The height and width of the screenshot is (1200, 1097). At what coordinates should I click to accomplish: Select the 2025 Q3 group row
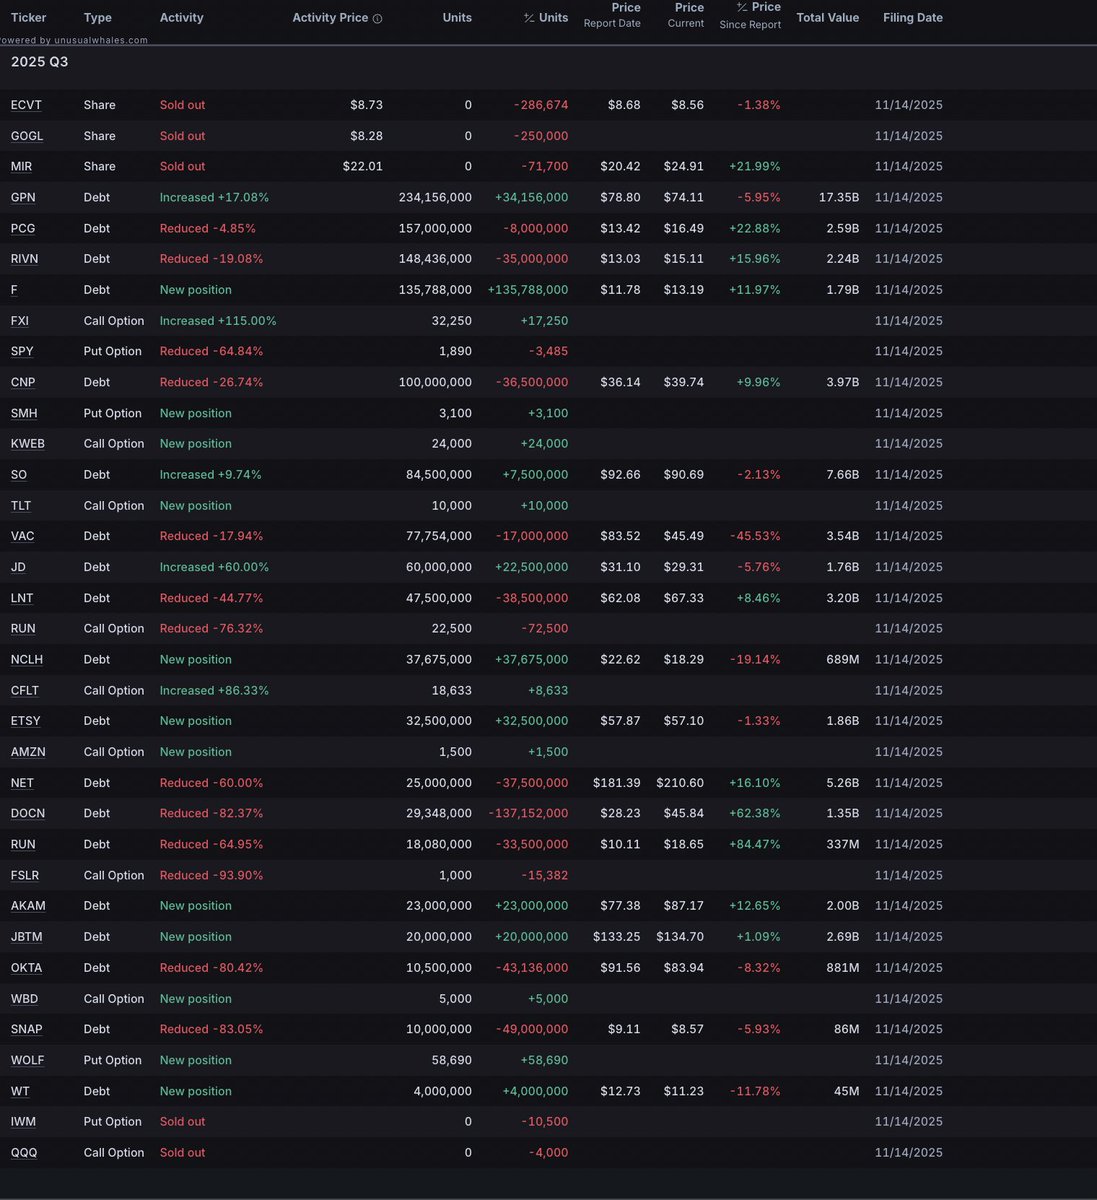(548, 62)
